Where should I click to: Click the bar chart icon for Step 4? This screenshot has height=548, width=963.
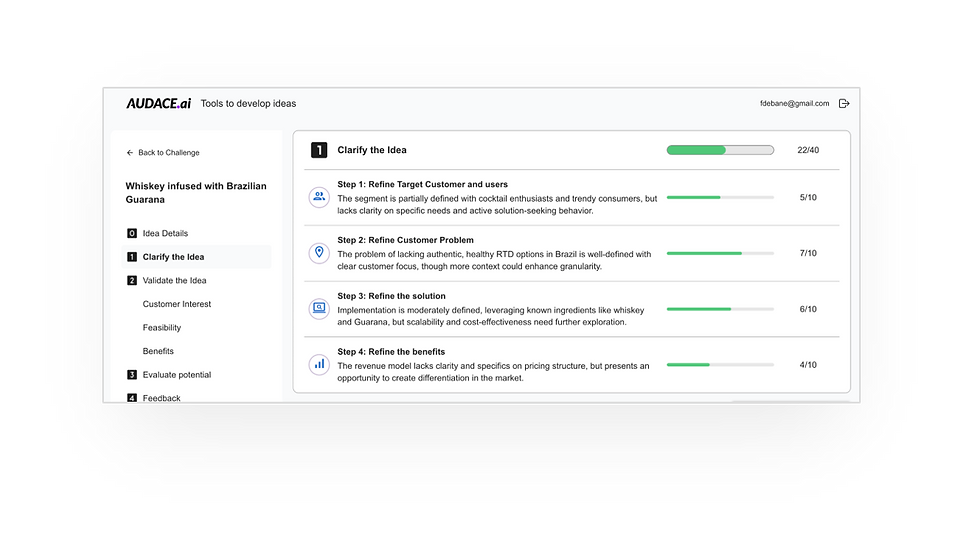coord(319,364)
